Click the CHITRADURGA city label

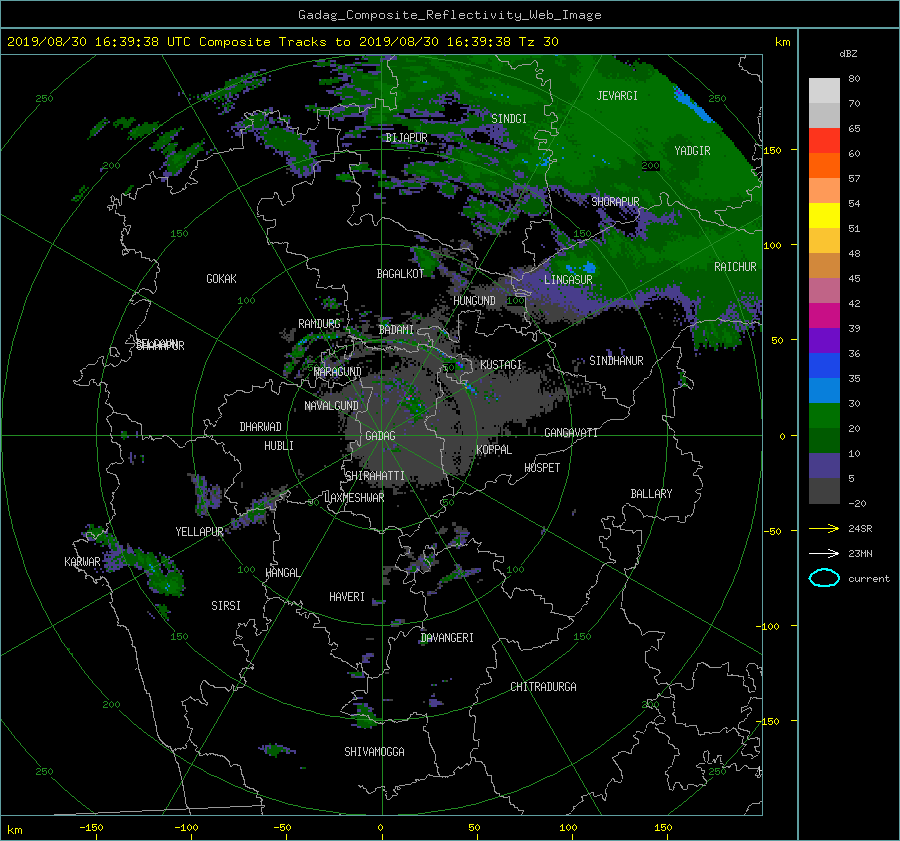(543, 687)
